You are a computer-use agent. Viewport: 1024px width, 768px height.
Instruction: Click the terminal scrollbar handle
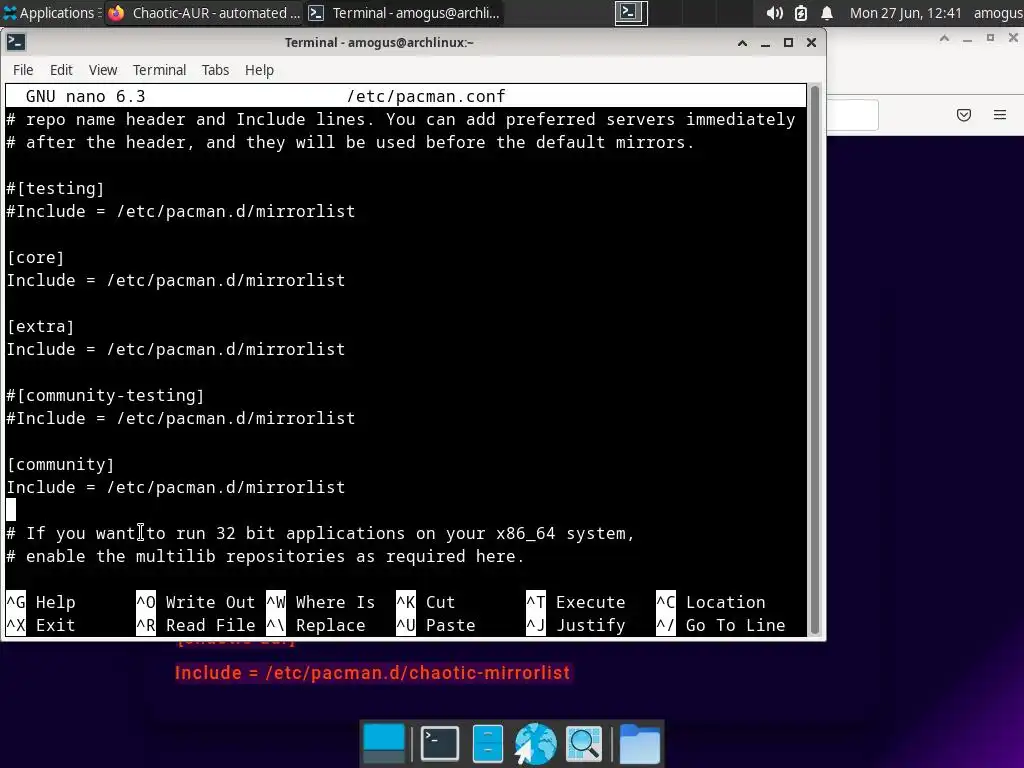814,360
